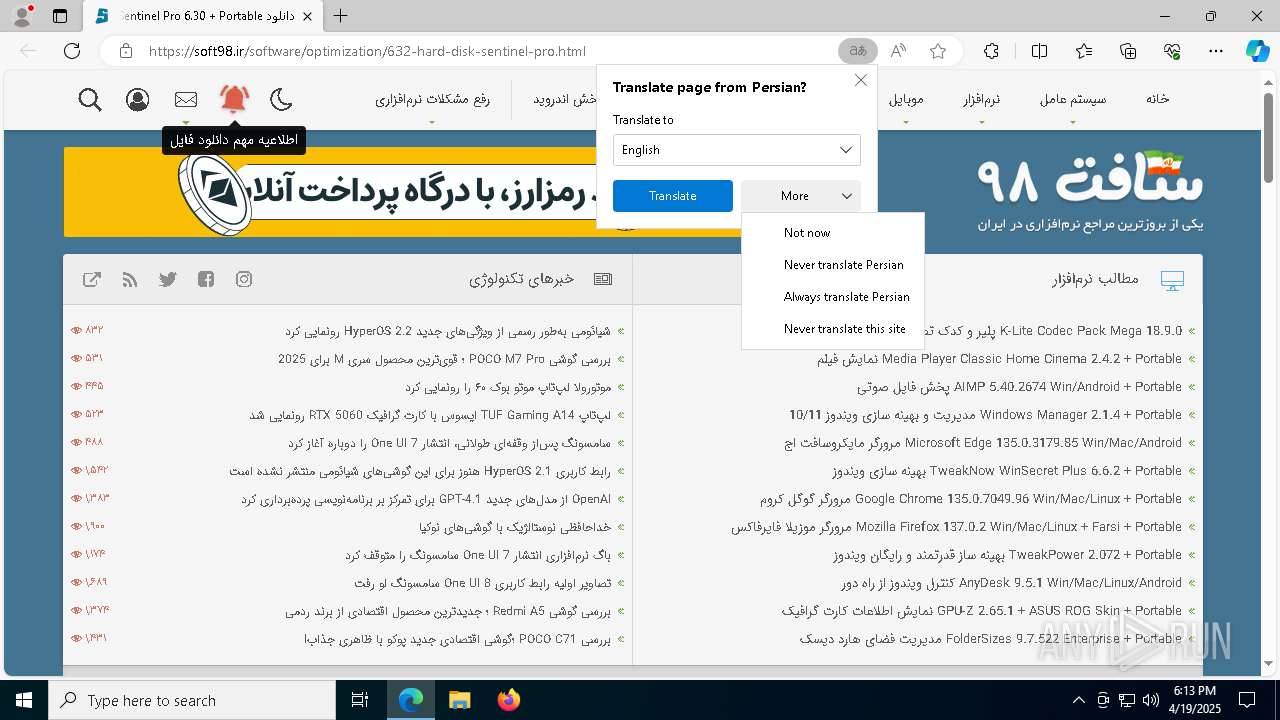1280x720 pixels.
Task: Open File Explorer from the taskbar
Action: pyautogui.click(x=459, y=700)
